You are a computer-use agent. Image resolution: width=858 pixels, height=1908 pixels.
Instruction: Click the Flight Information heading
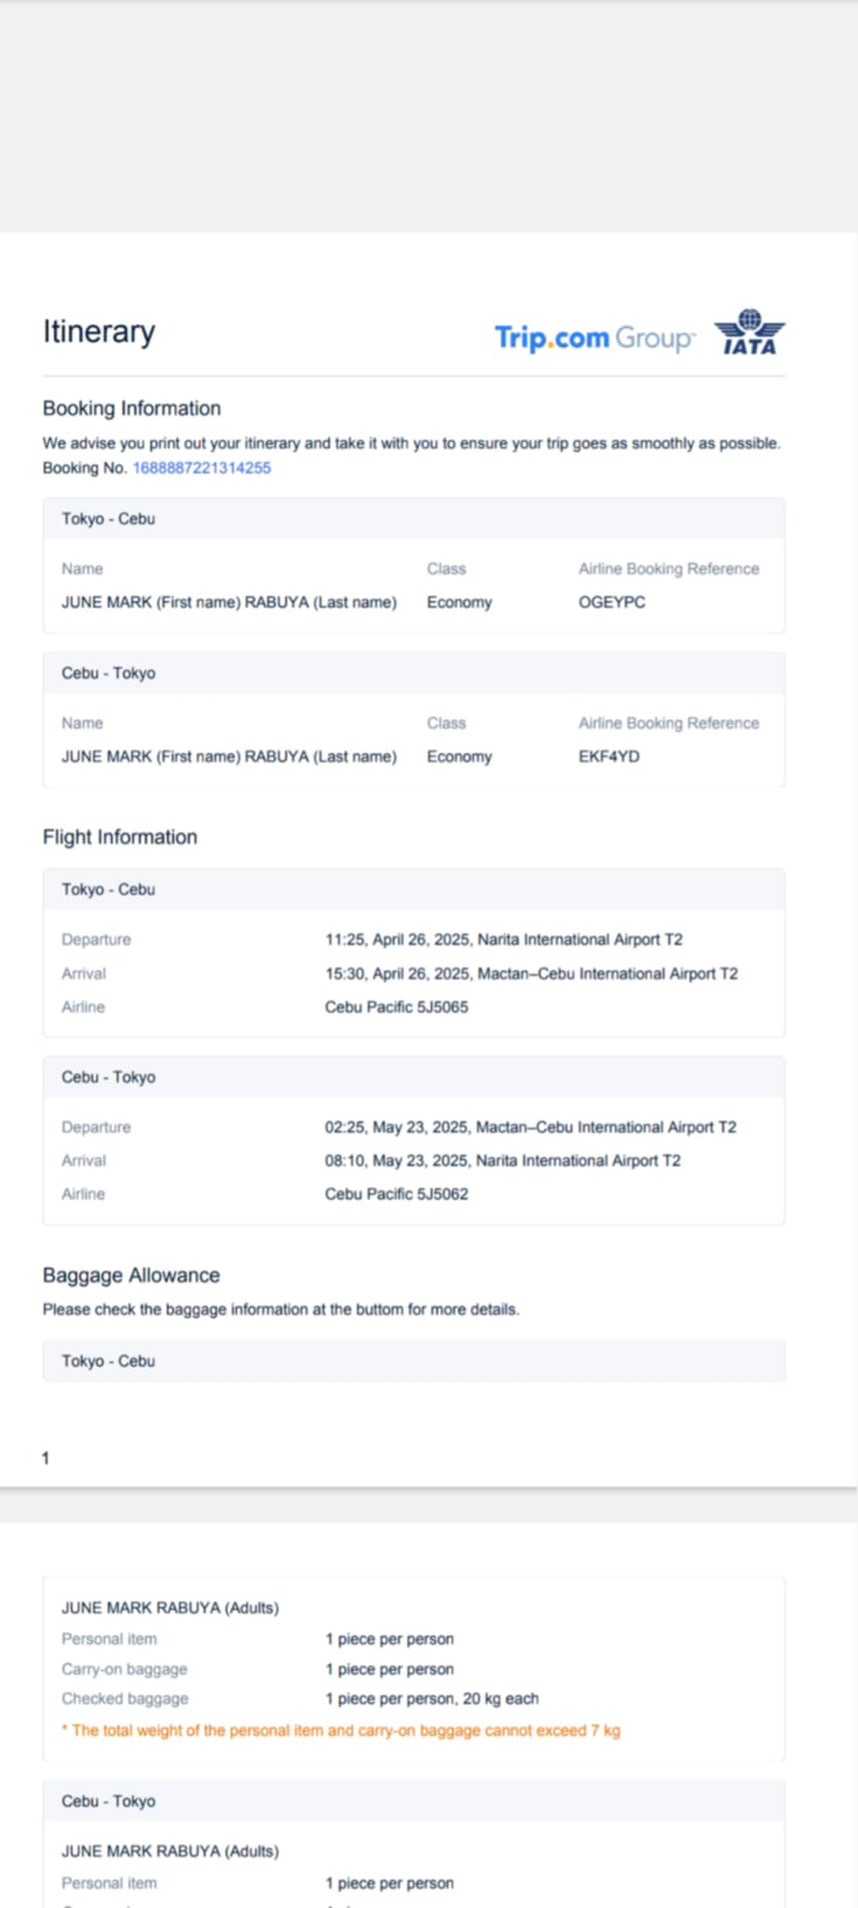coord(120,837)
